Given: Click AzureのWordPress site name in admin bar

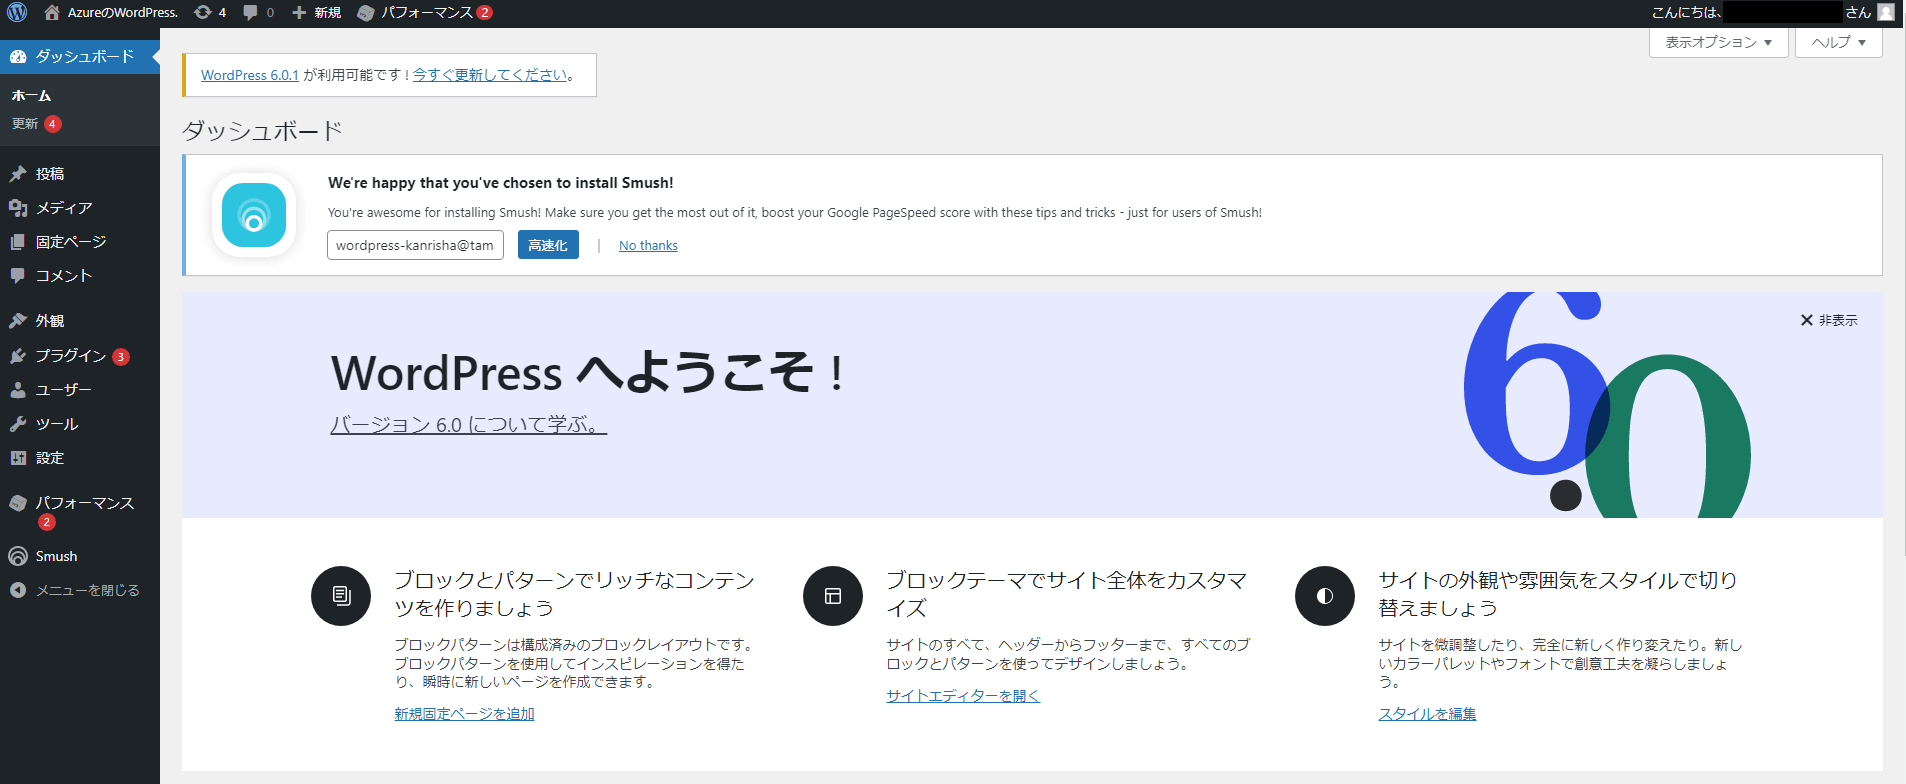Looking at the screenshot, I should [123, 13].
